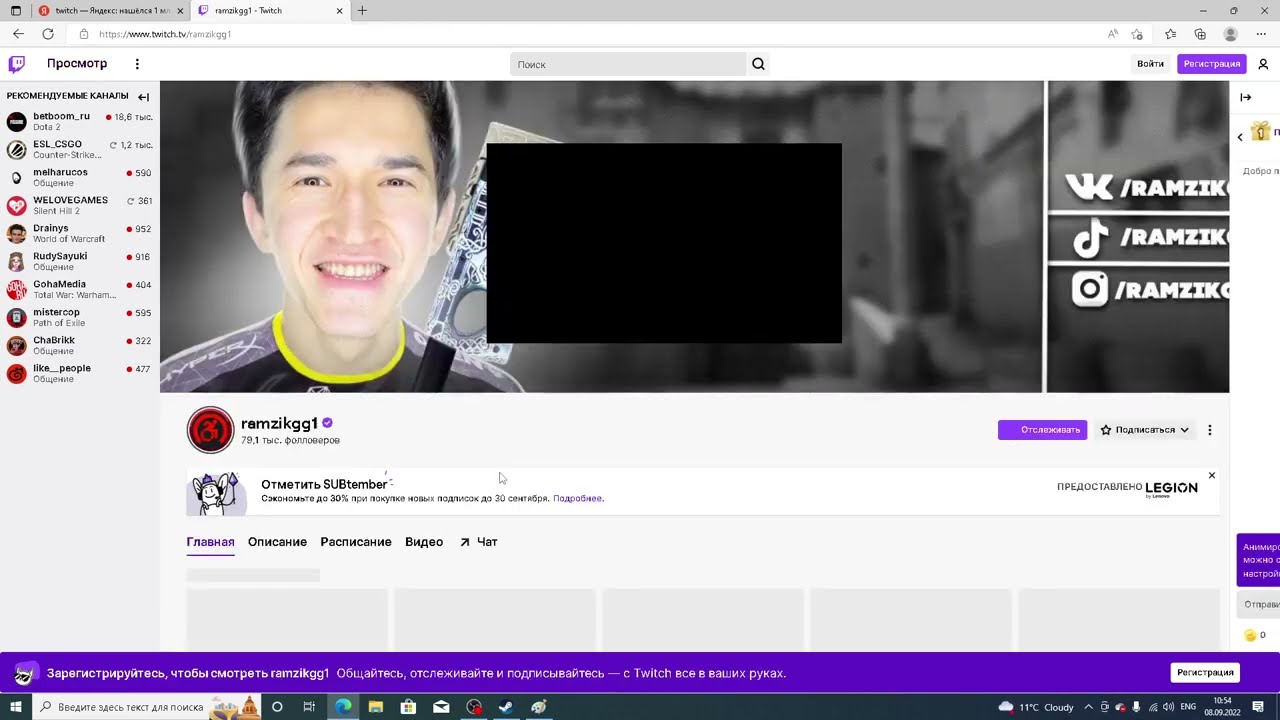Image resolution: width=1280 pixels, height=720 pixels.
Task: Click the Войти login button
Action: 1150,64
